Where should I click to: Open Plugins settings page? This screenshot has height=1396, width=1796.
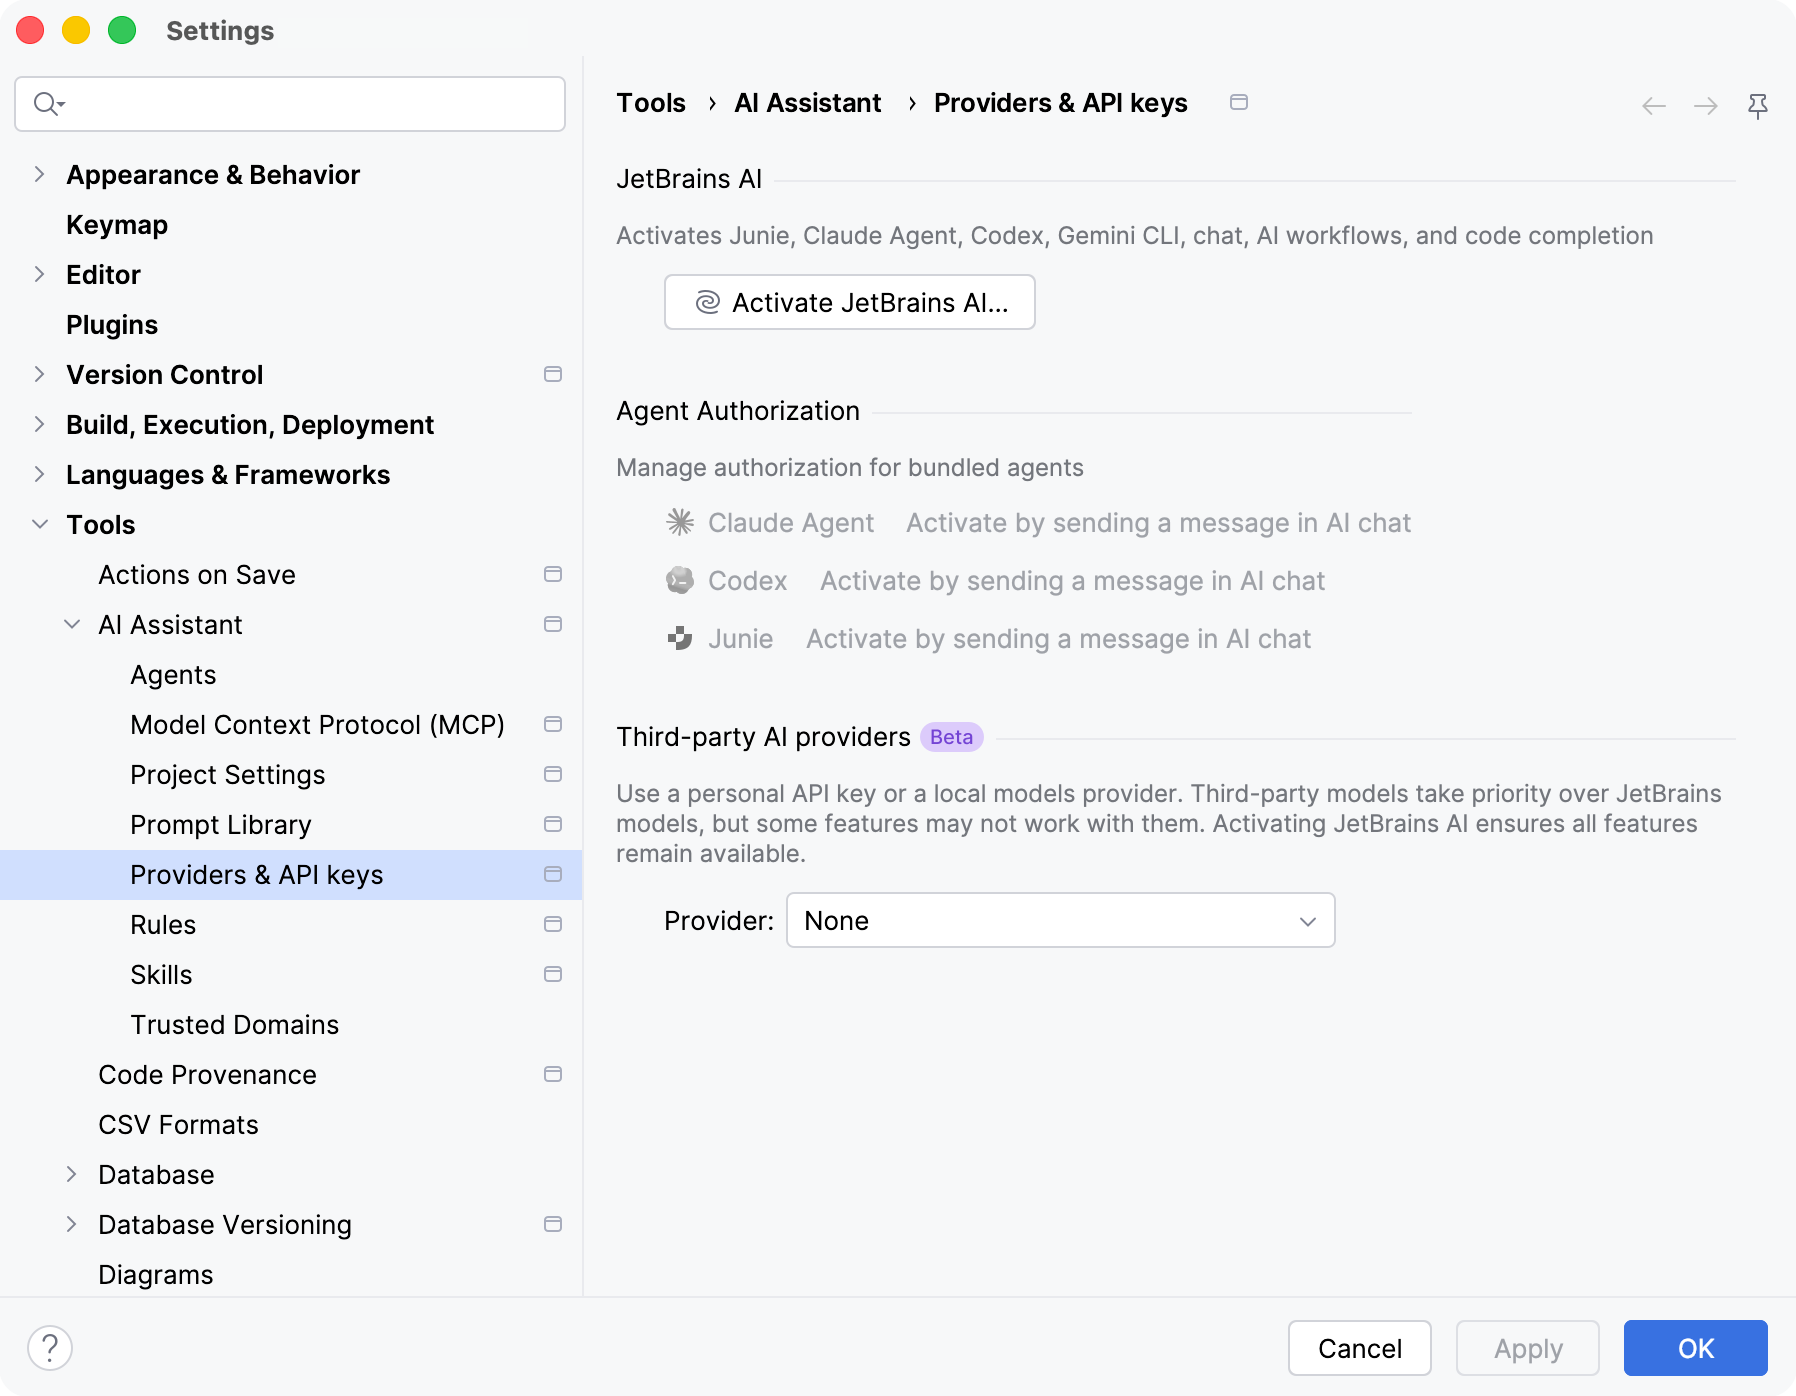tap(112, 325)
